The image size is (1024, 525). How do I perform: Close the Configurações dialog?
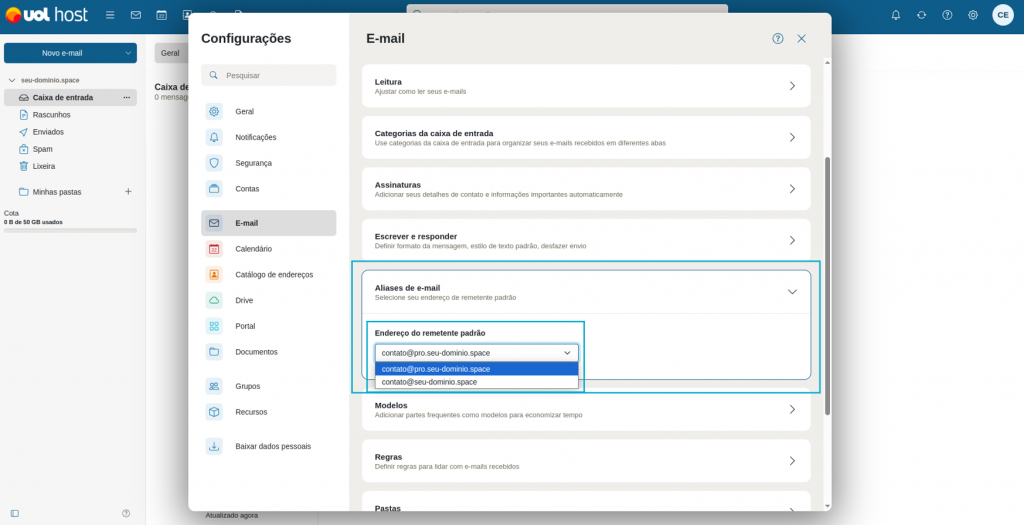801,39
